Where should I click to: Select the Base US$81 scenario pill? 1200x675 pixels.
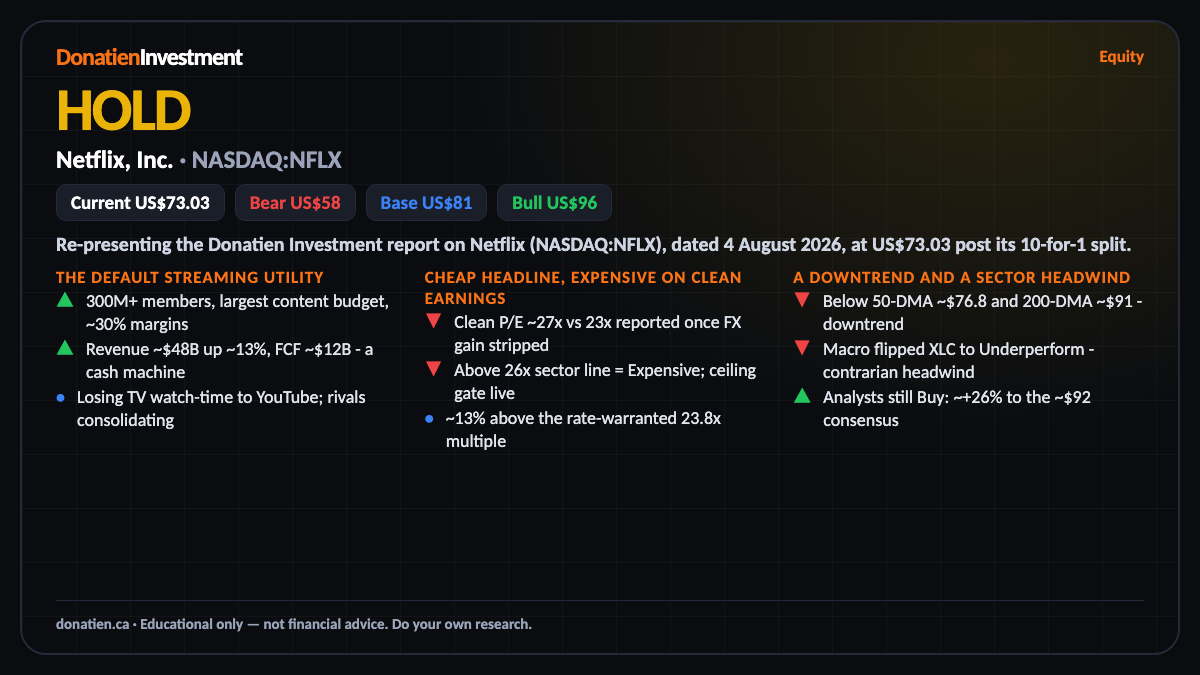426,203
